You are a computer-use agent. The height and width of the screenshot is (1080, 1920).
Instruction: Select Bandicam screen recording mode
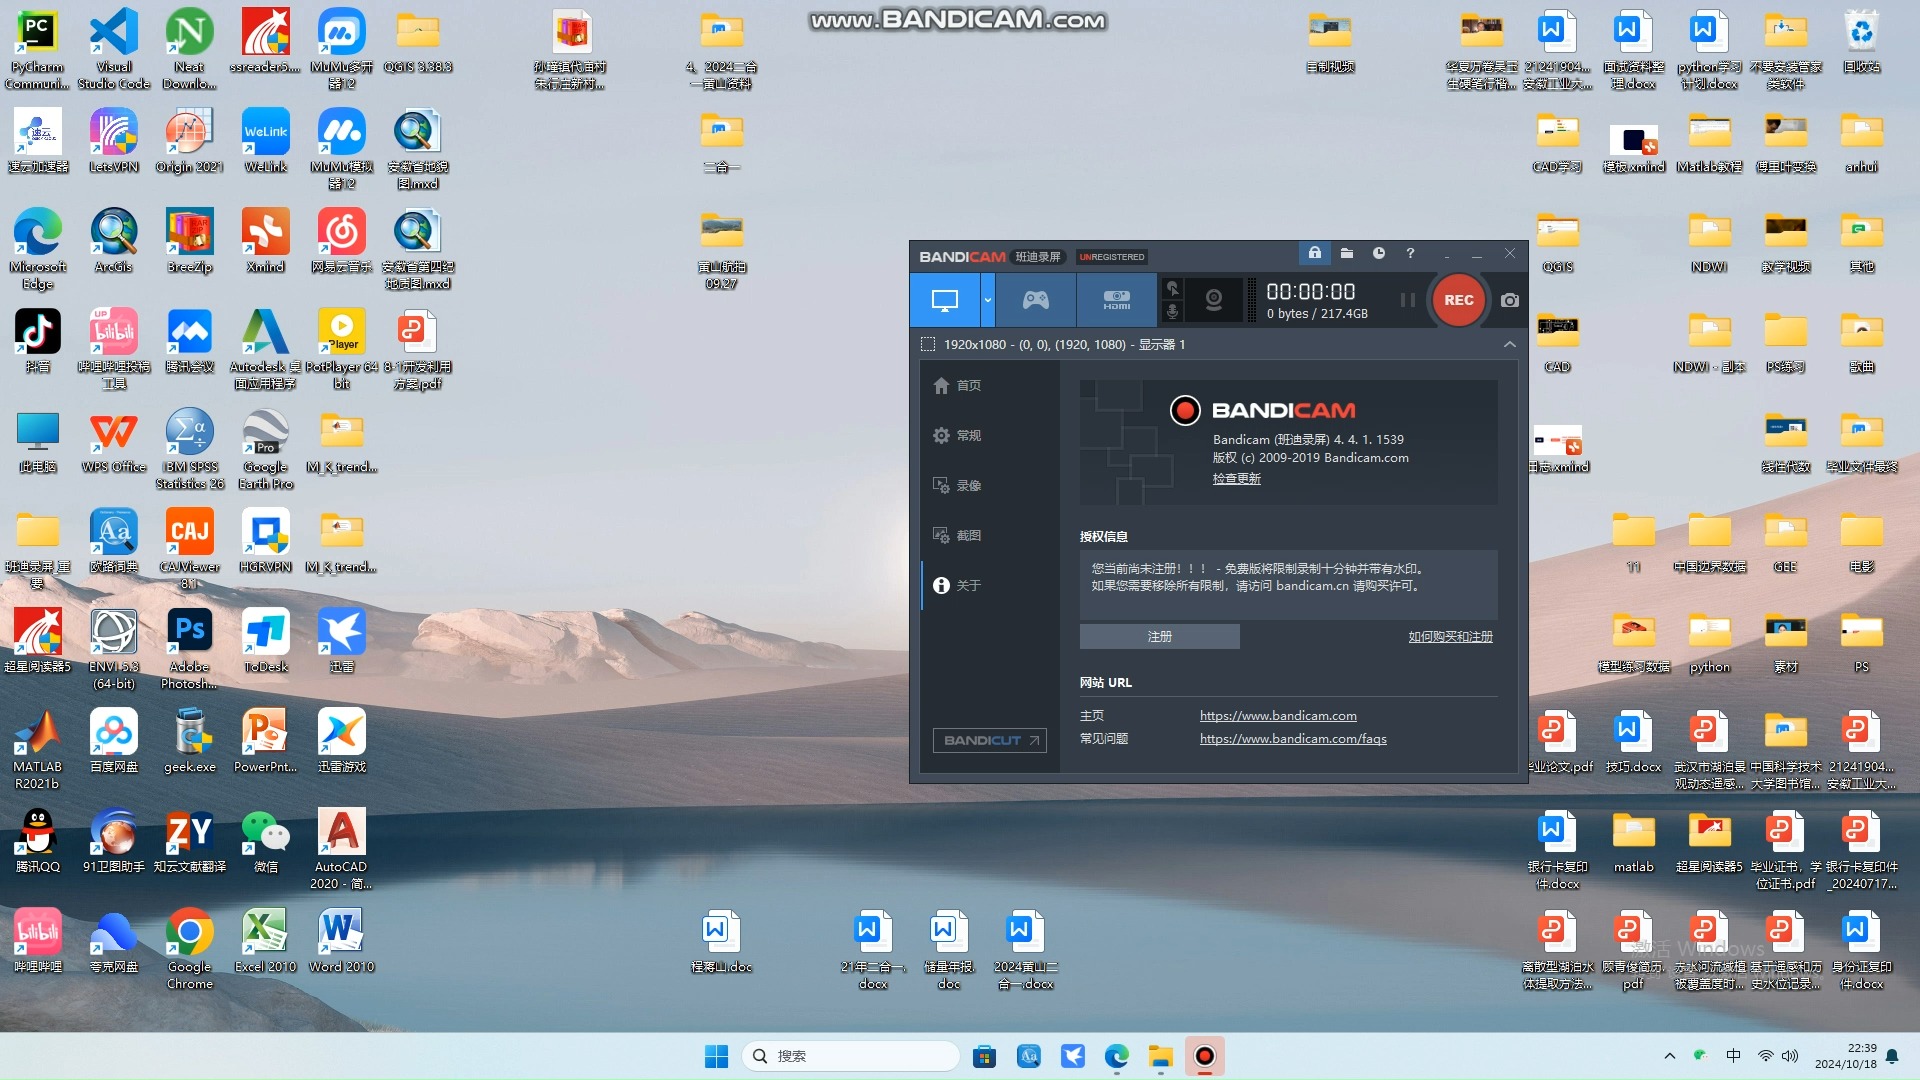click(x=945, y=300)
